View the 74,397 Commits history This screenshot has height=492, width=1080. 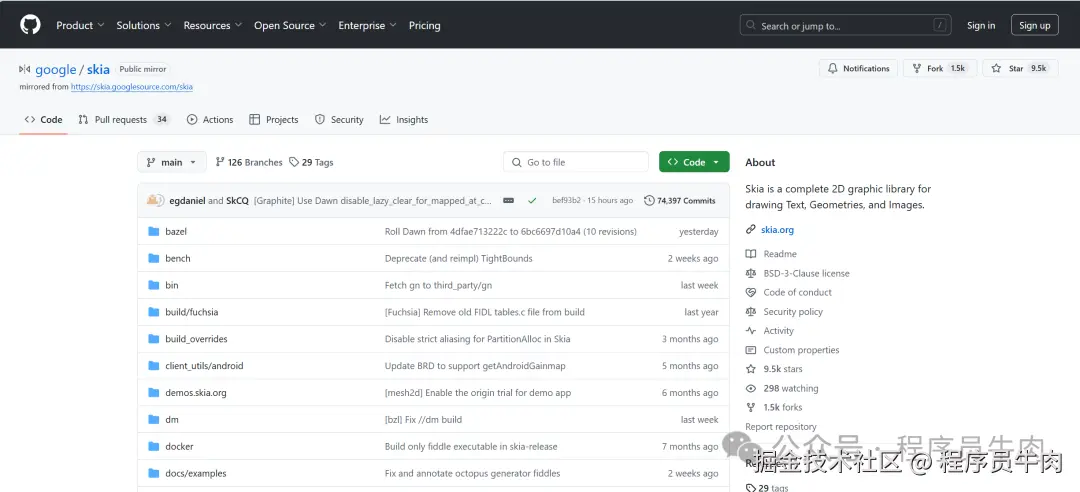coord(680,201)
